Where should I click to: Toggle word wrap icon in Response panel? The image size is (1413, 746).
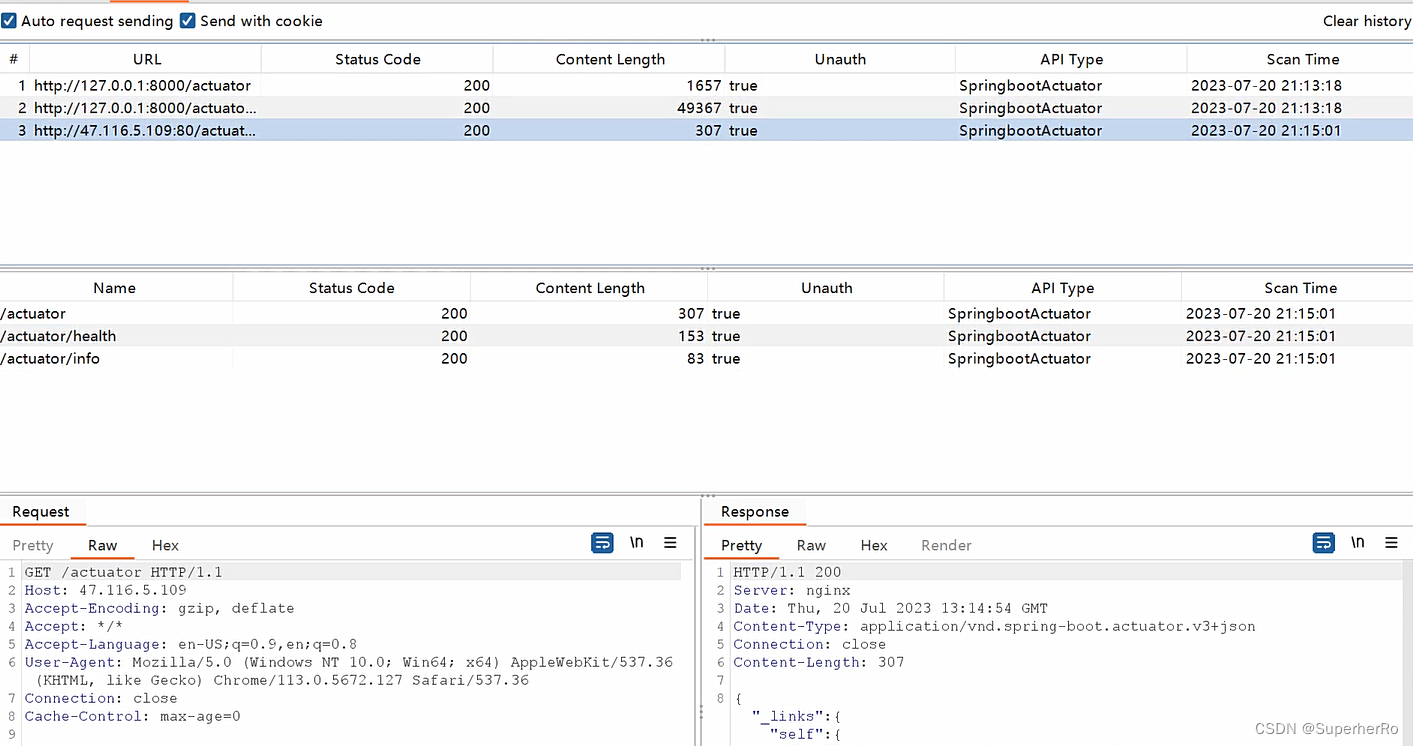[1324, 543]
